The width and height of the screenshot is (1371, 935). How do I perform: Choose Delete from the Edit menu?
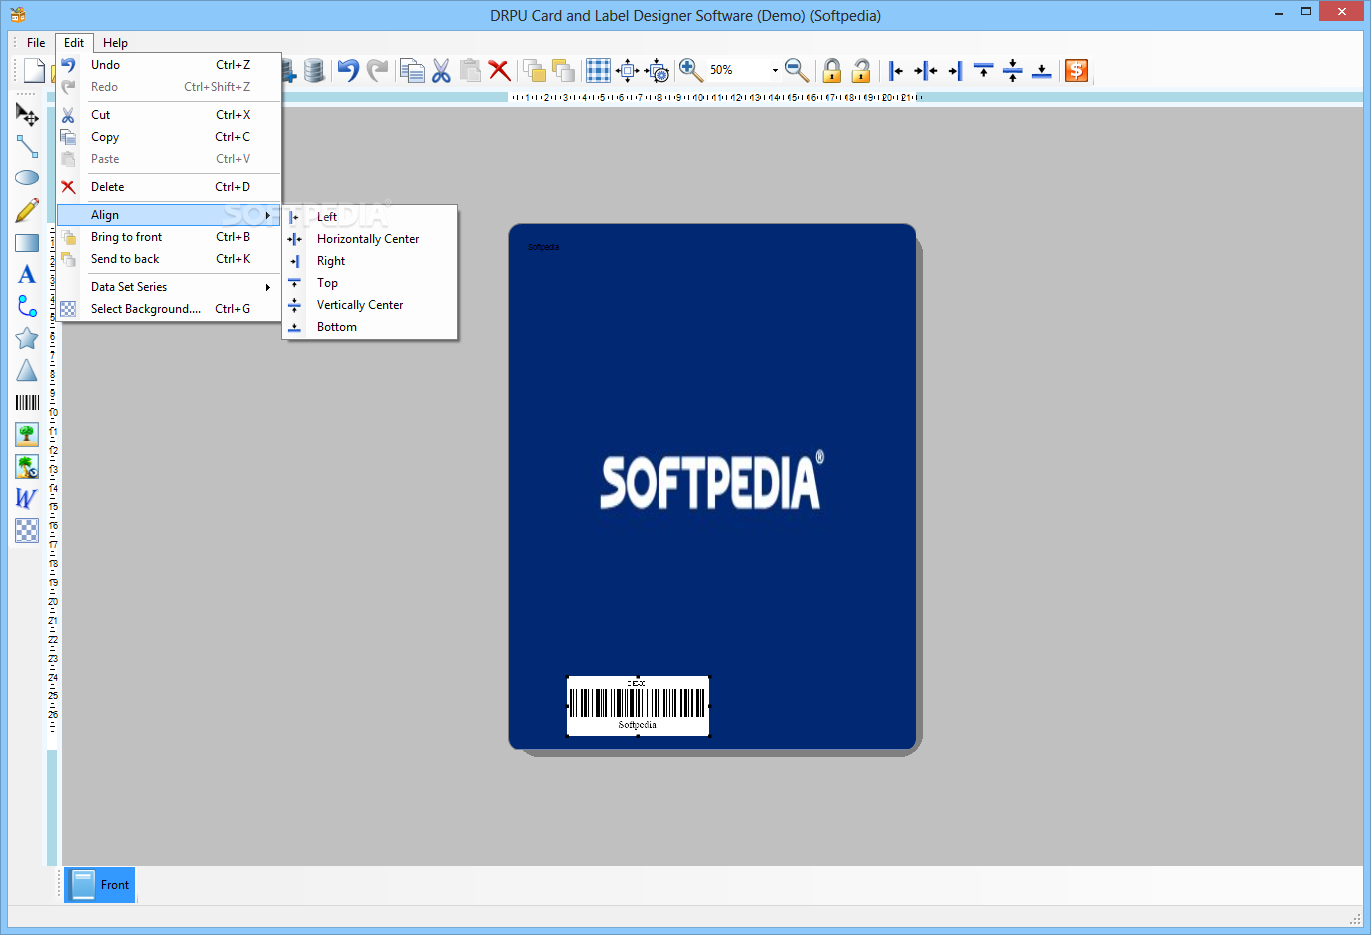point(168,187)
